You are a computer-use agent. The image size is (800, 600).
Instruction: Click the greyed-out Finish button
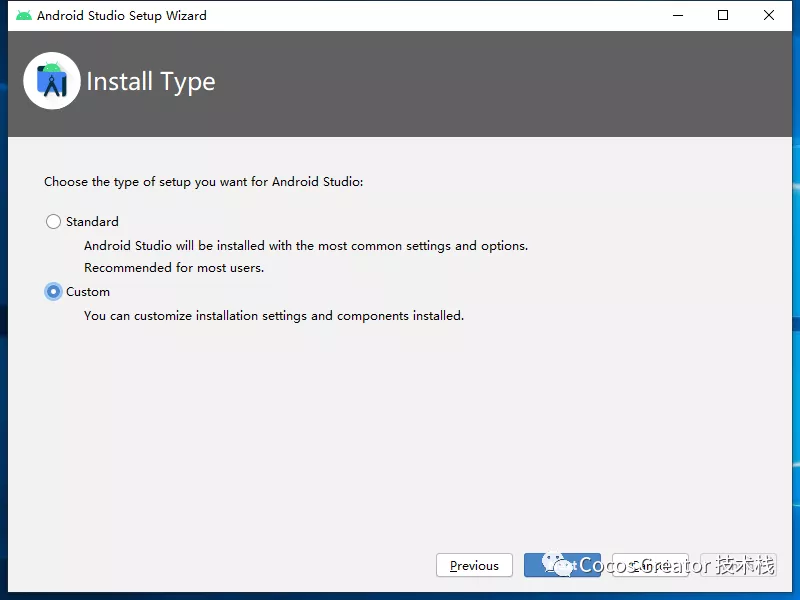[x=738, y=566]
